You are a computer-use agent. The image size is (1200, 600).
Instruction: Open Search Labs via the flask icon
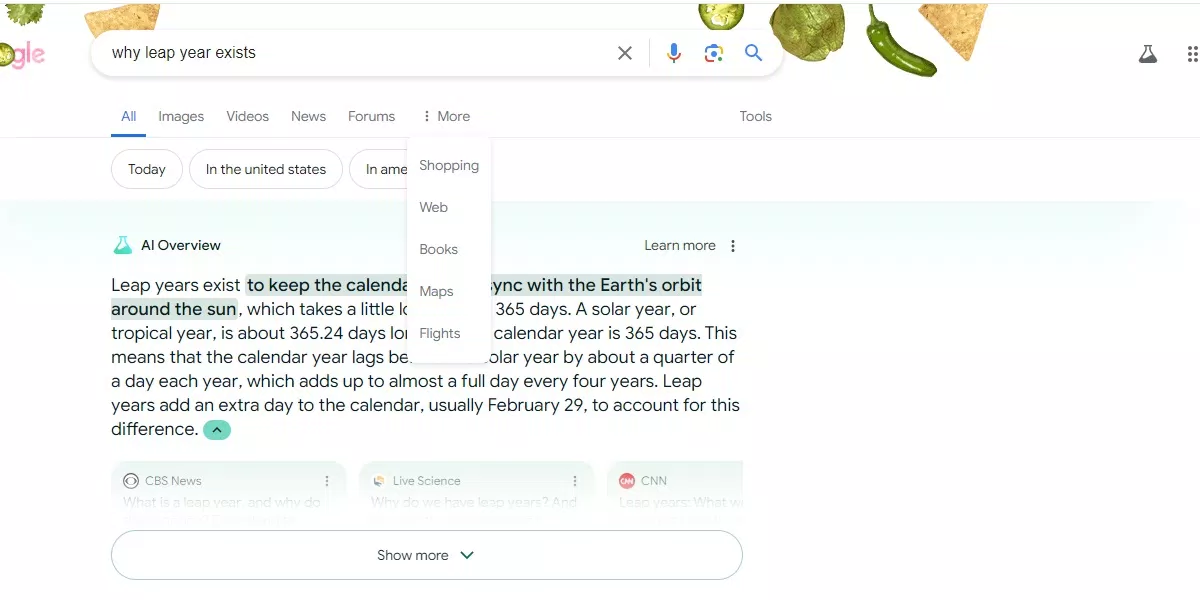[1148, 53]
